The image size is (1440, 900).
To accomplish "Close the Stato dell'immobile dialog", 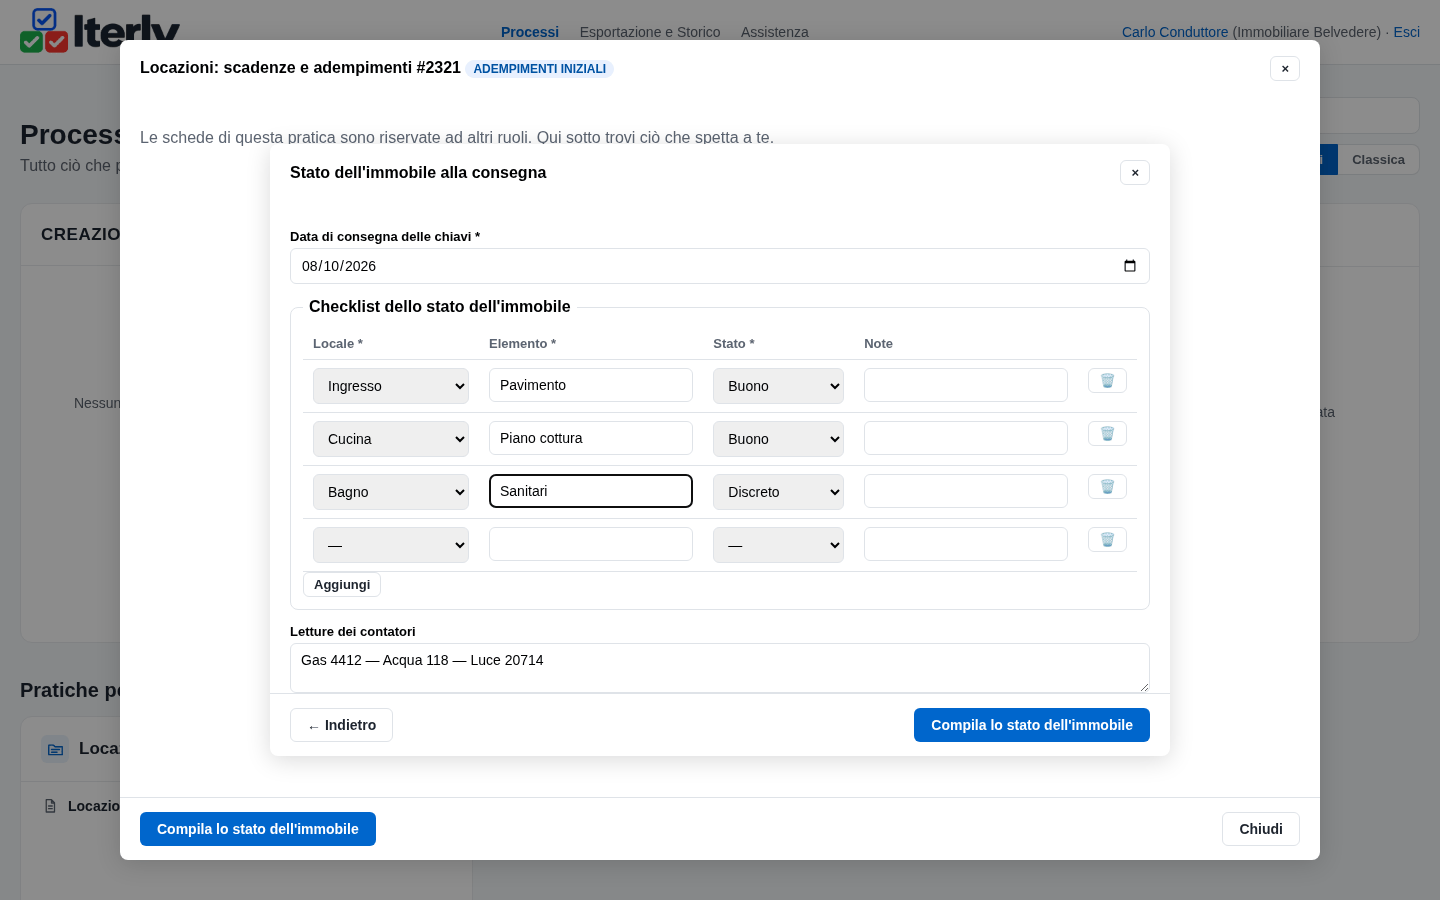I will (x=1135, y=173).
